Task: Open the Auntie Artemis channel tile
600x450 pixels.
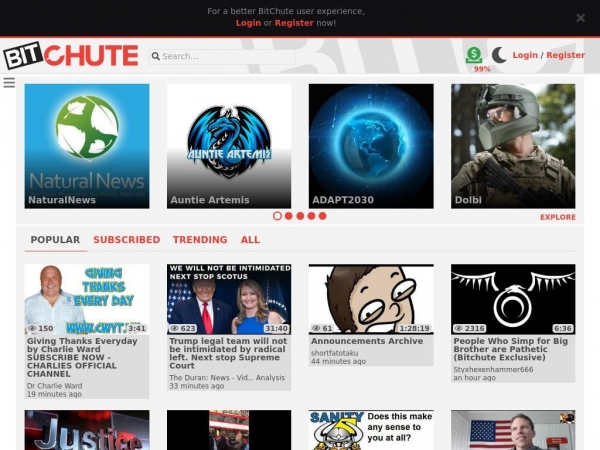Action: (229, 145)
